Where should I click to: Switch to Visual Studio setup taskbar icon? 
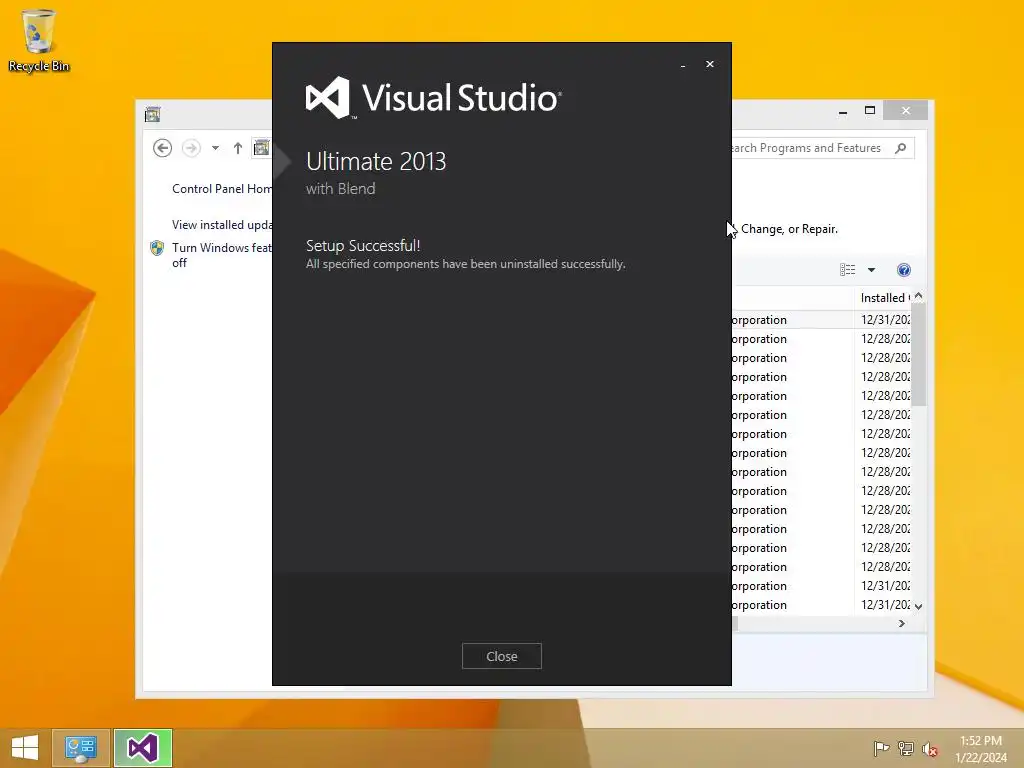click(143, 748)
